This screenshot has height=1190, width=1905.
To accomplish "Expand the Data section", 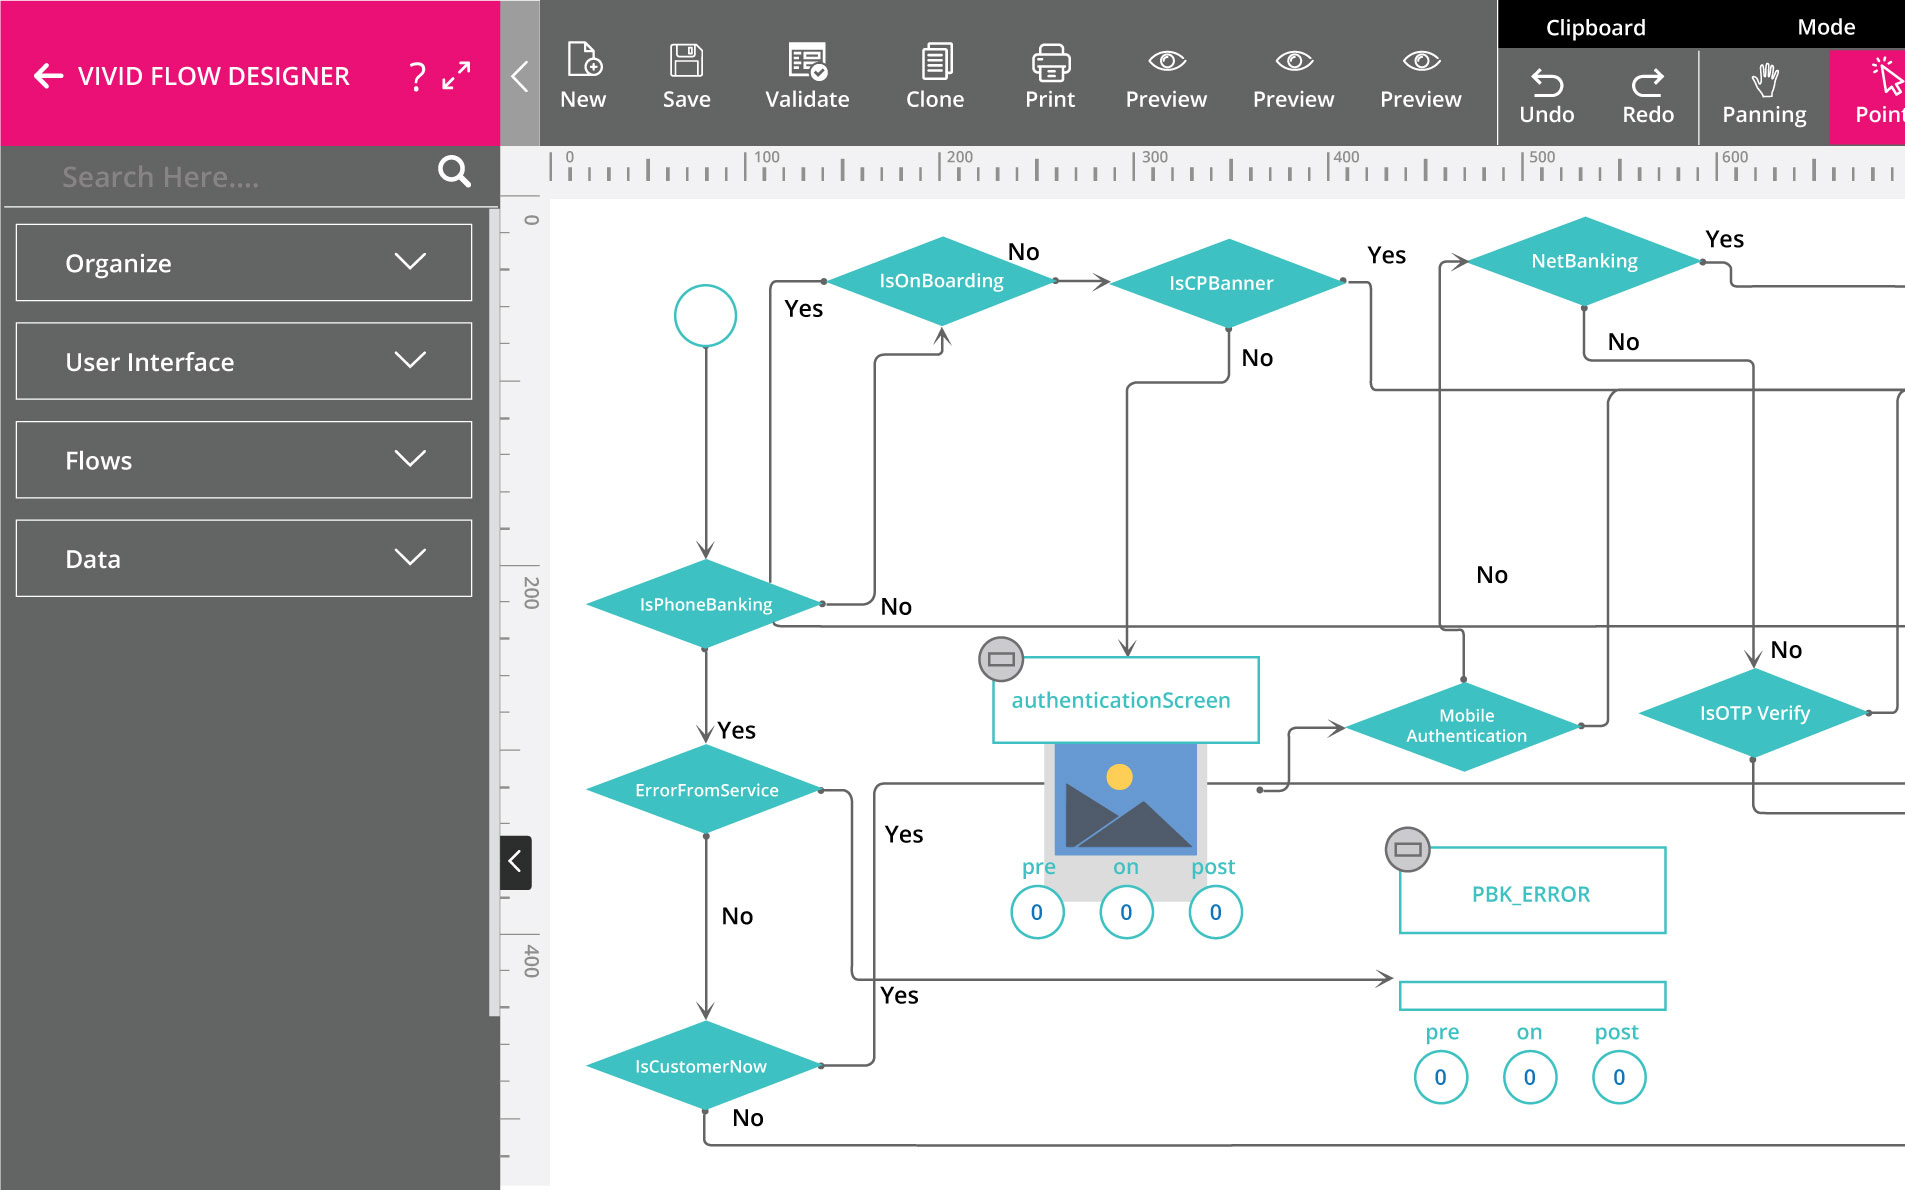I will [244, 558].
